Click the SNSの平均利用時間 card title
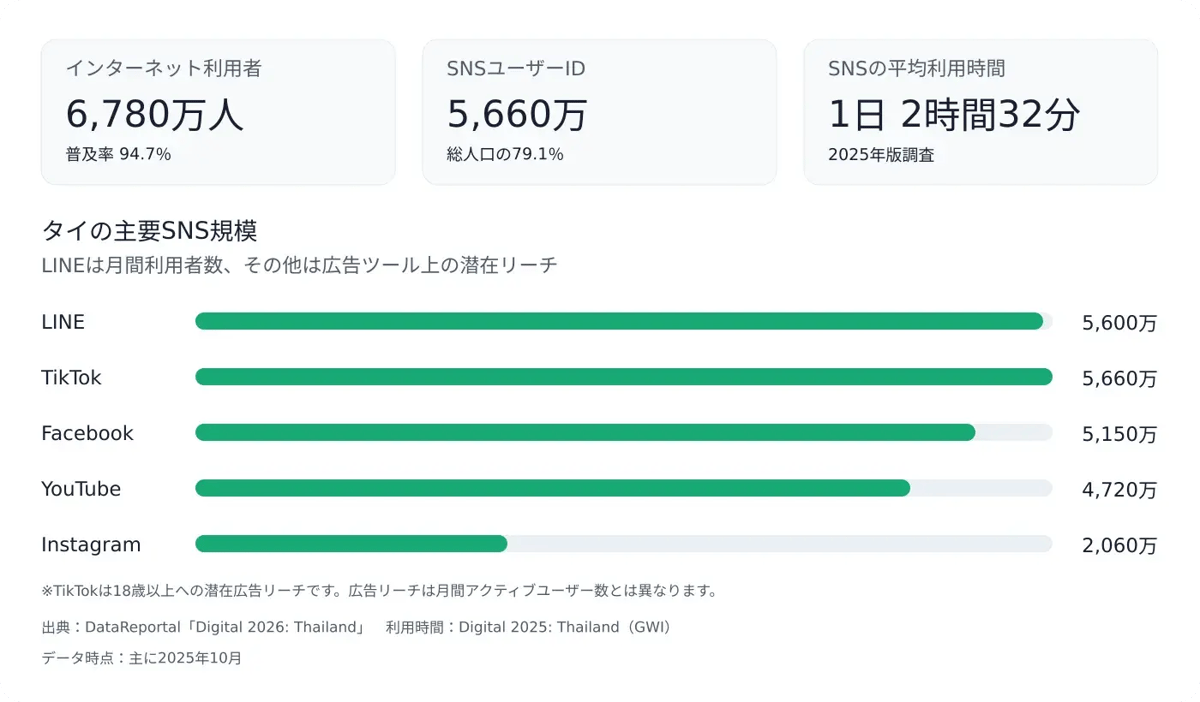This screenshot has height=702, width=1200. point(917,69)
